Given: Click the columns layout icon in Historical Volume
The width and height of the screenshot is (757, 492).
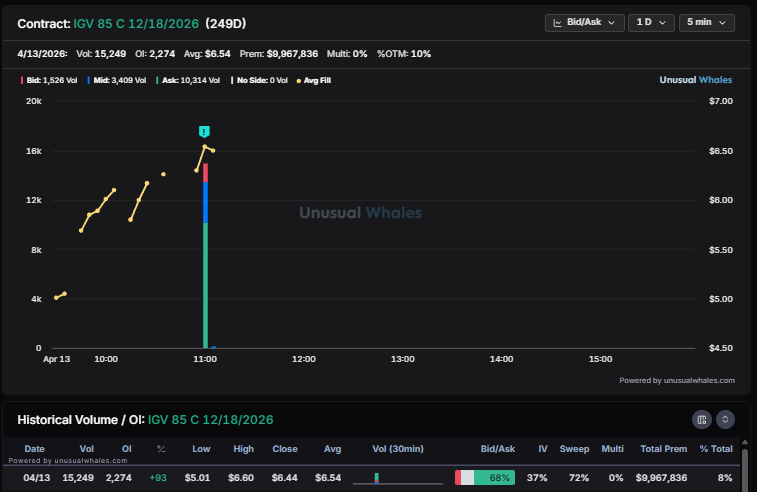Looking at the screenshot, I should tap(701, 419).
